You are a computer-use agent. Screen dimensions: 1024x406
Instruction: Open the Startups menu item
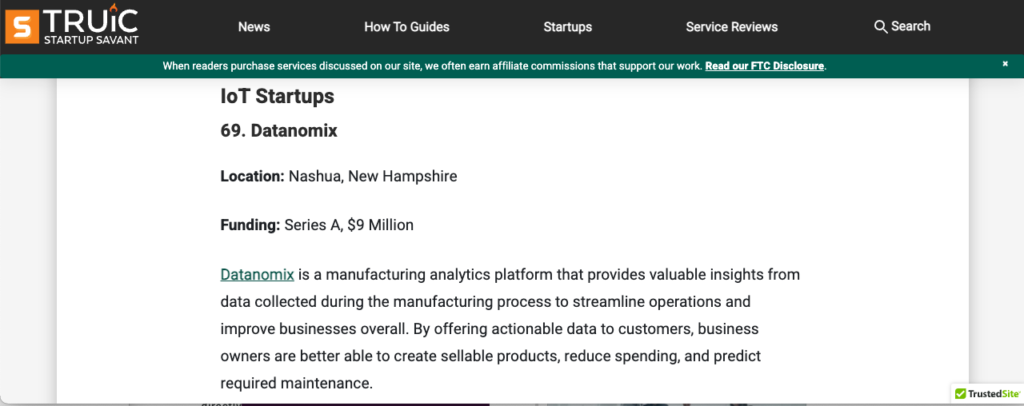568,27
